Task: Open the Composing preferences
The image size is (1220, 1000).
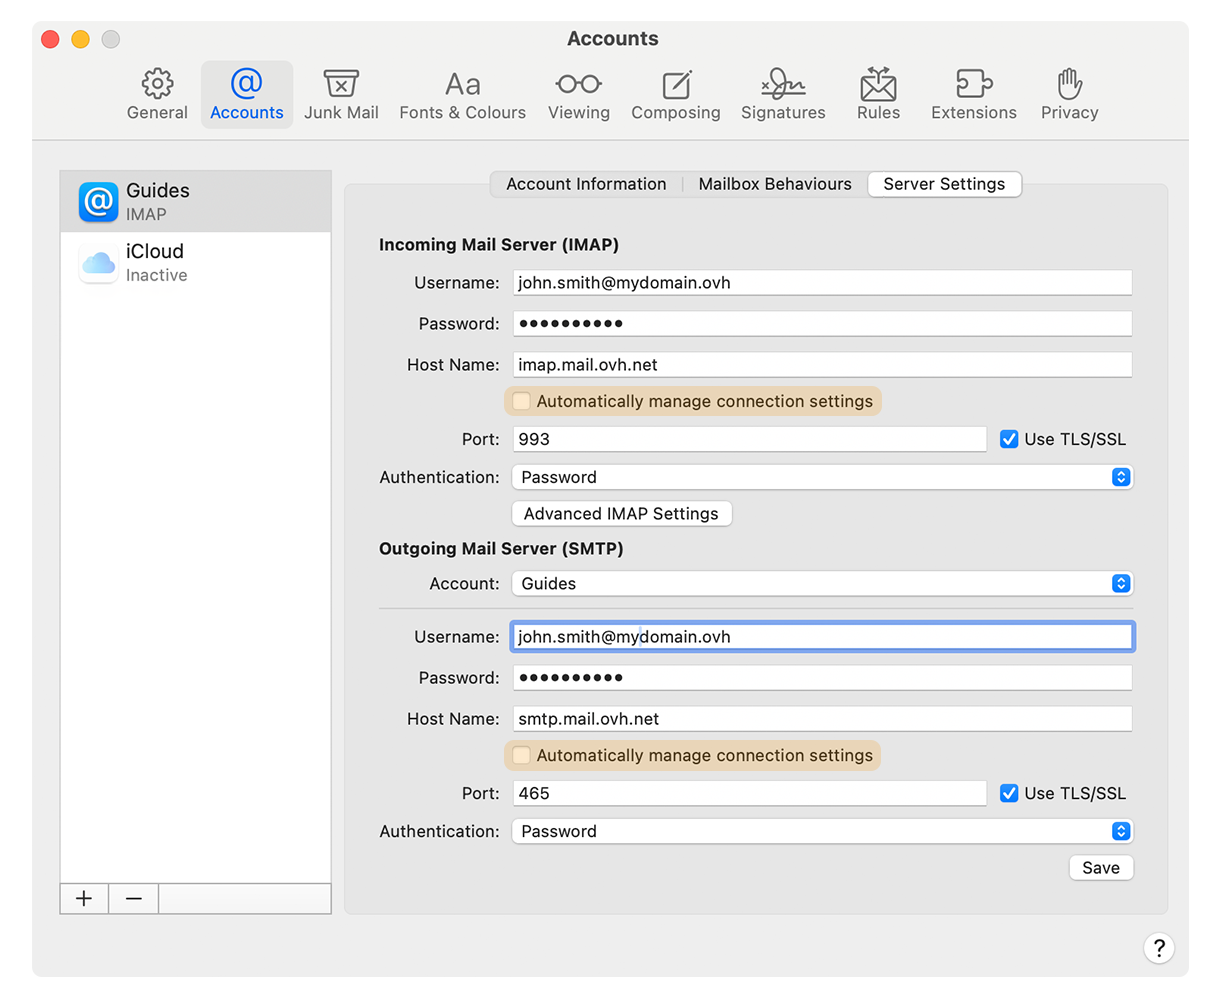Action: tap(676, 94)
